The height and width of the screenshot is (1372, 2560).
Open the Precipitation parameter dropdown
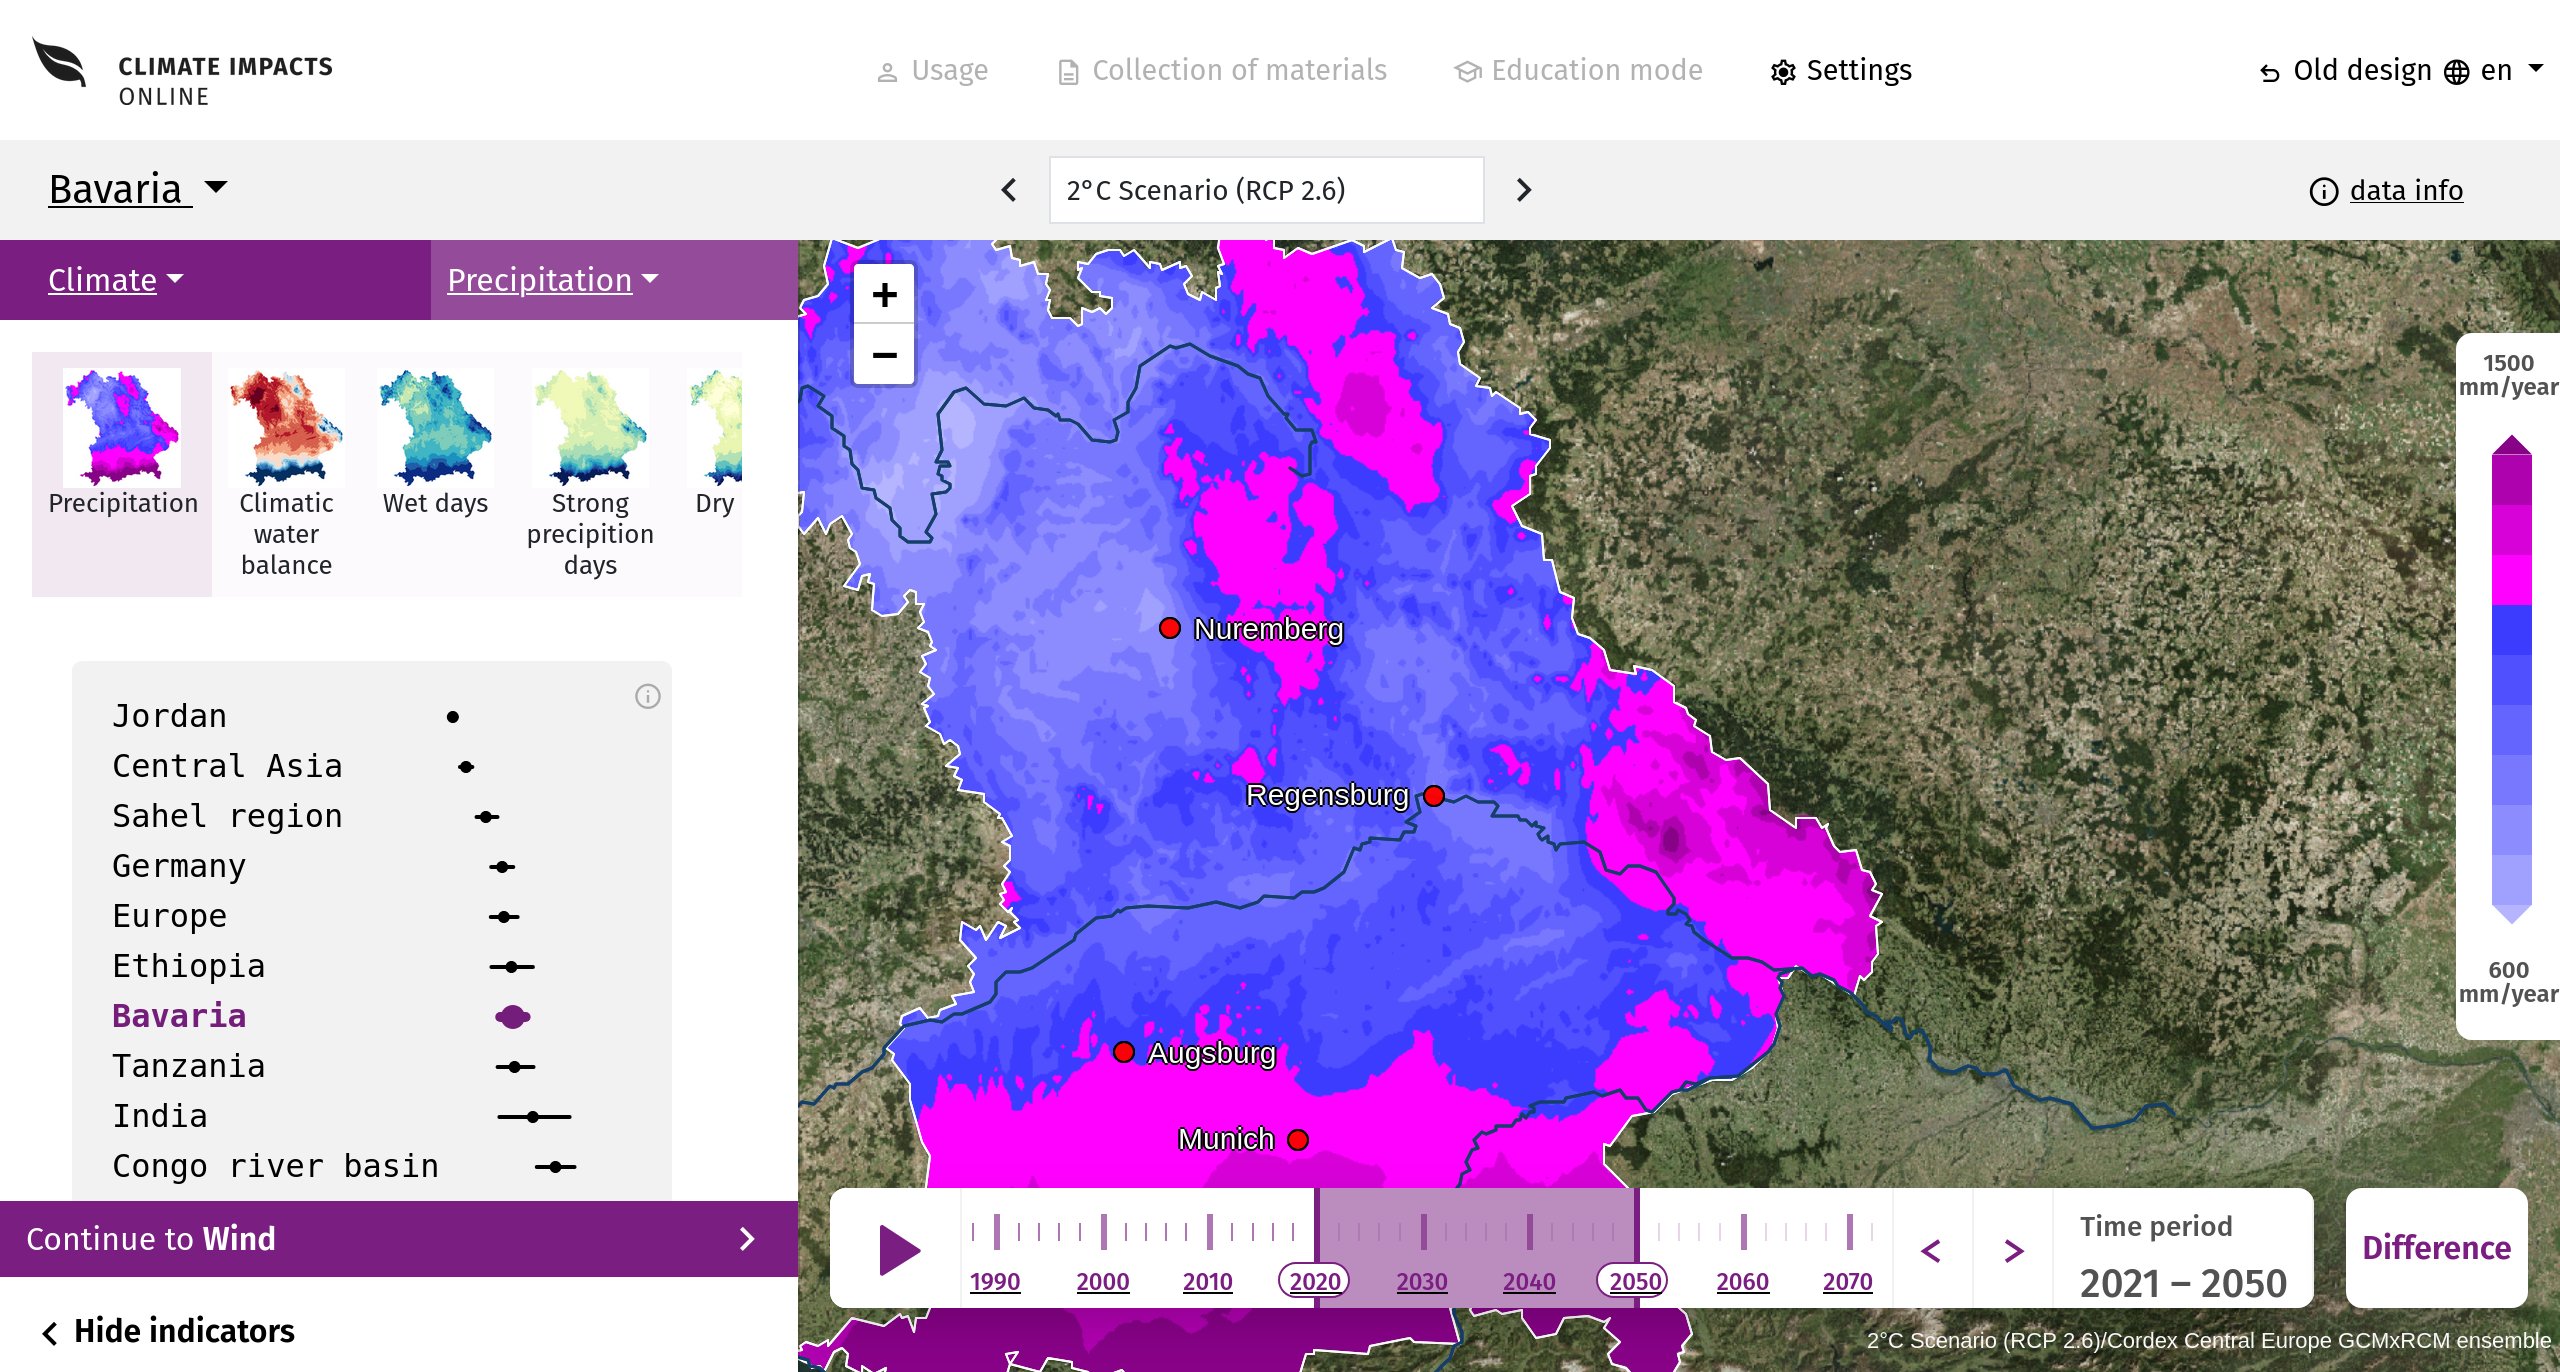[x=553, y=280]
